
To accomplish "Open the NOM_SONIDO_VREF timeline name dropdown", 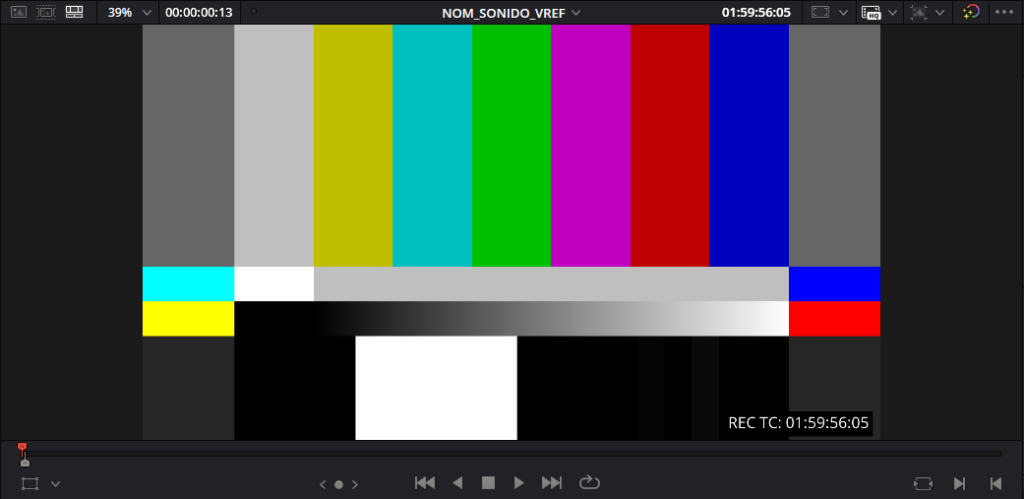I will tap(511, 12).
